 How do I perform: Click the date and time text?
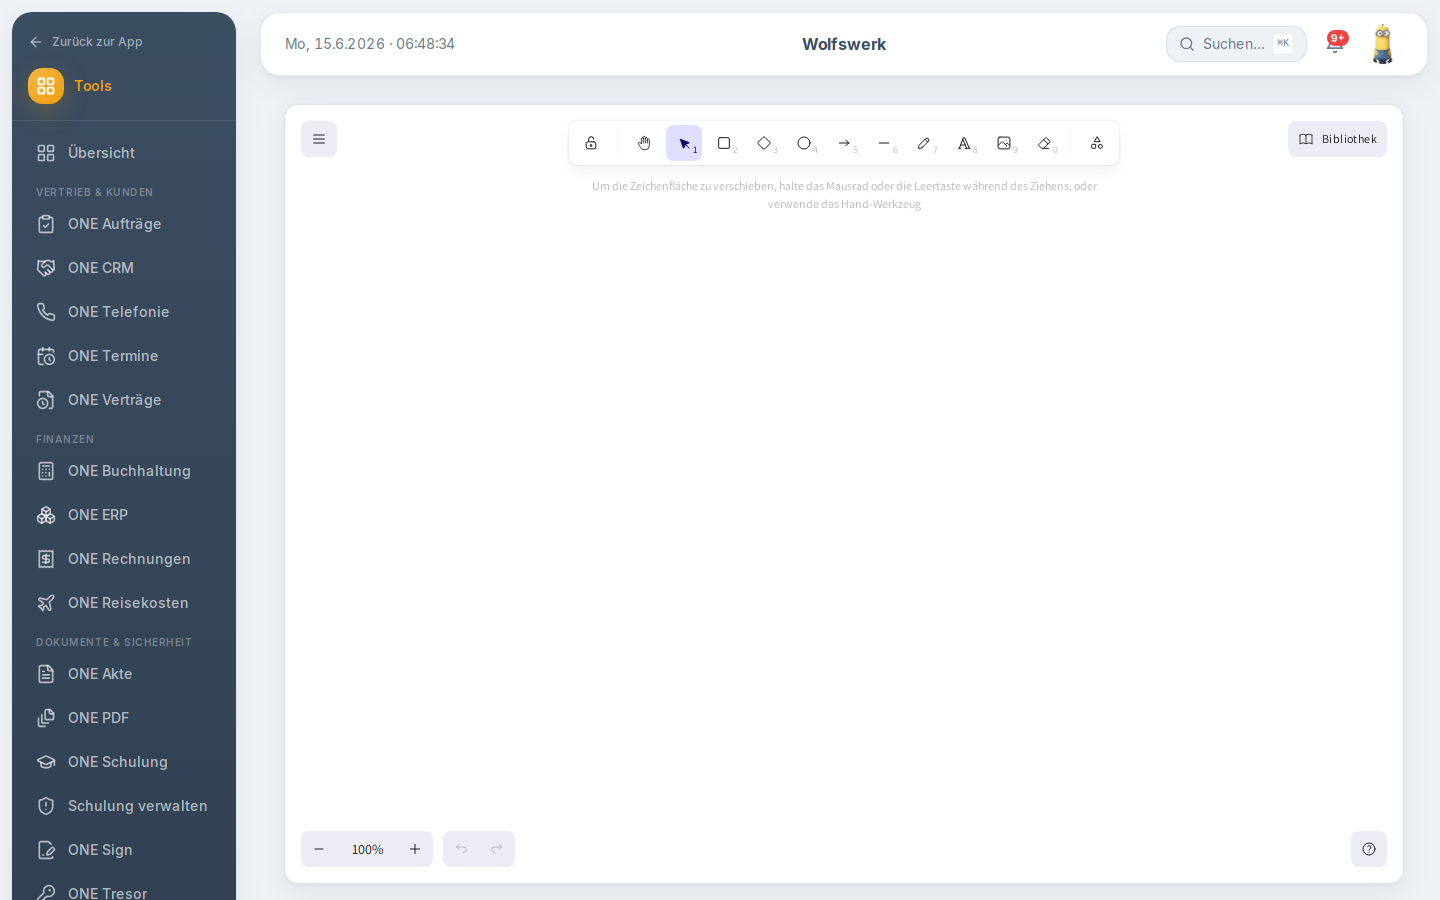[370, 44]
